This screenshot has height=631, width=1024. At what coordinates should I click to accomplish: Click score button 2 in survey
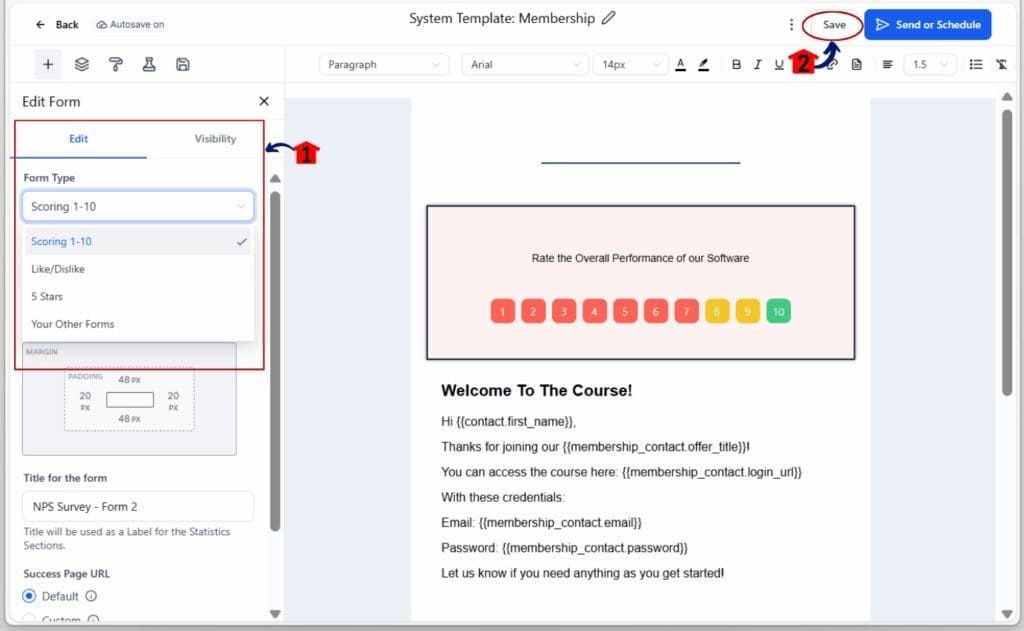coord(533,312)
